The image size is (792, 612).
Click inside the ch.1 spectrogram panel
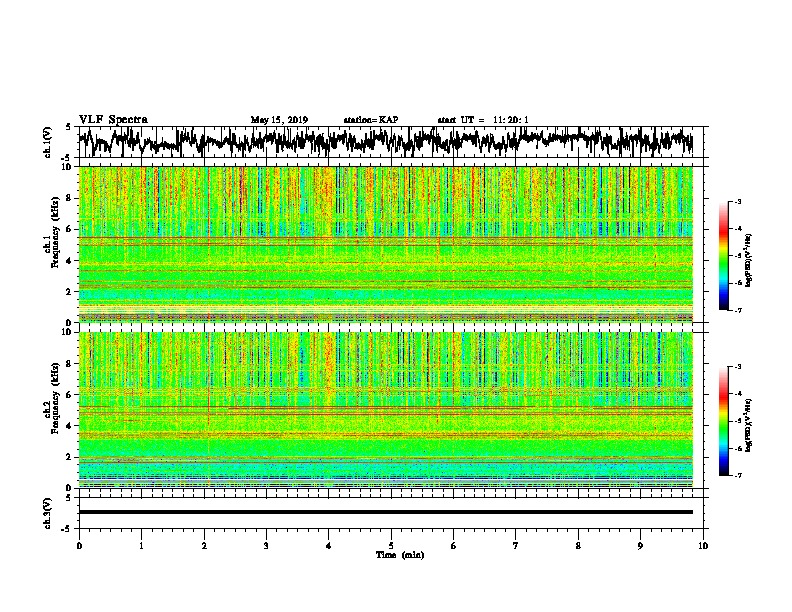tap(385, 244)
